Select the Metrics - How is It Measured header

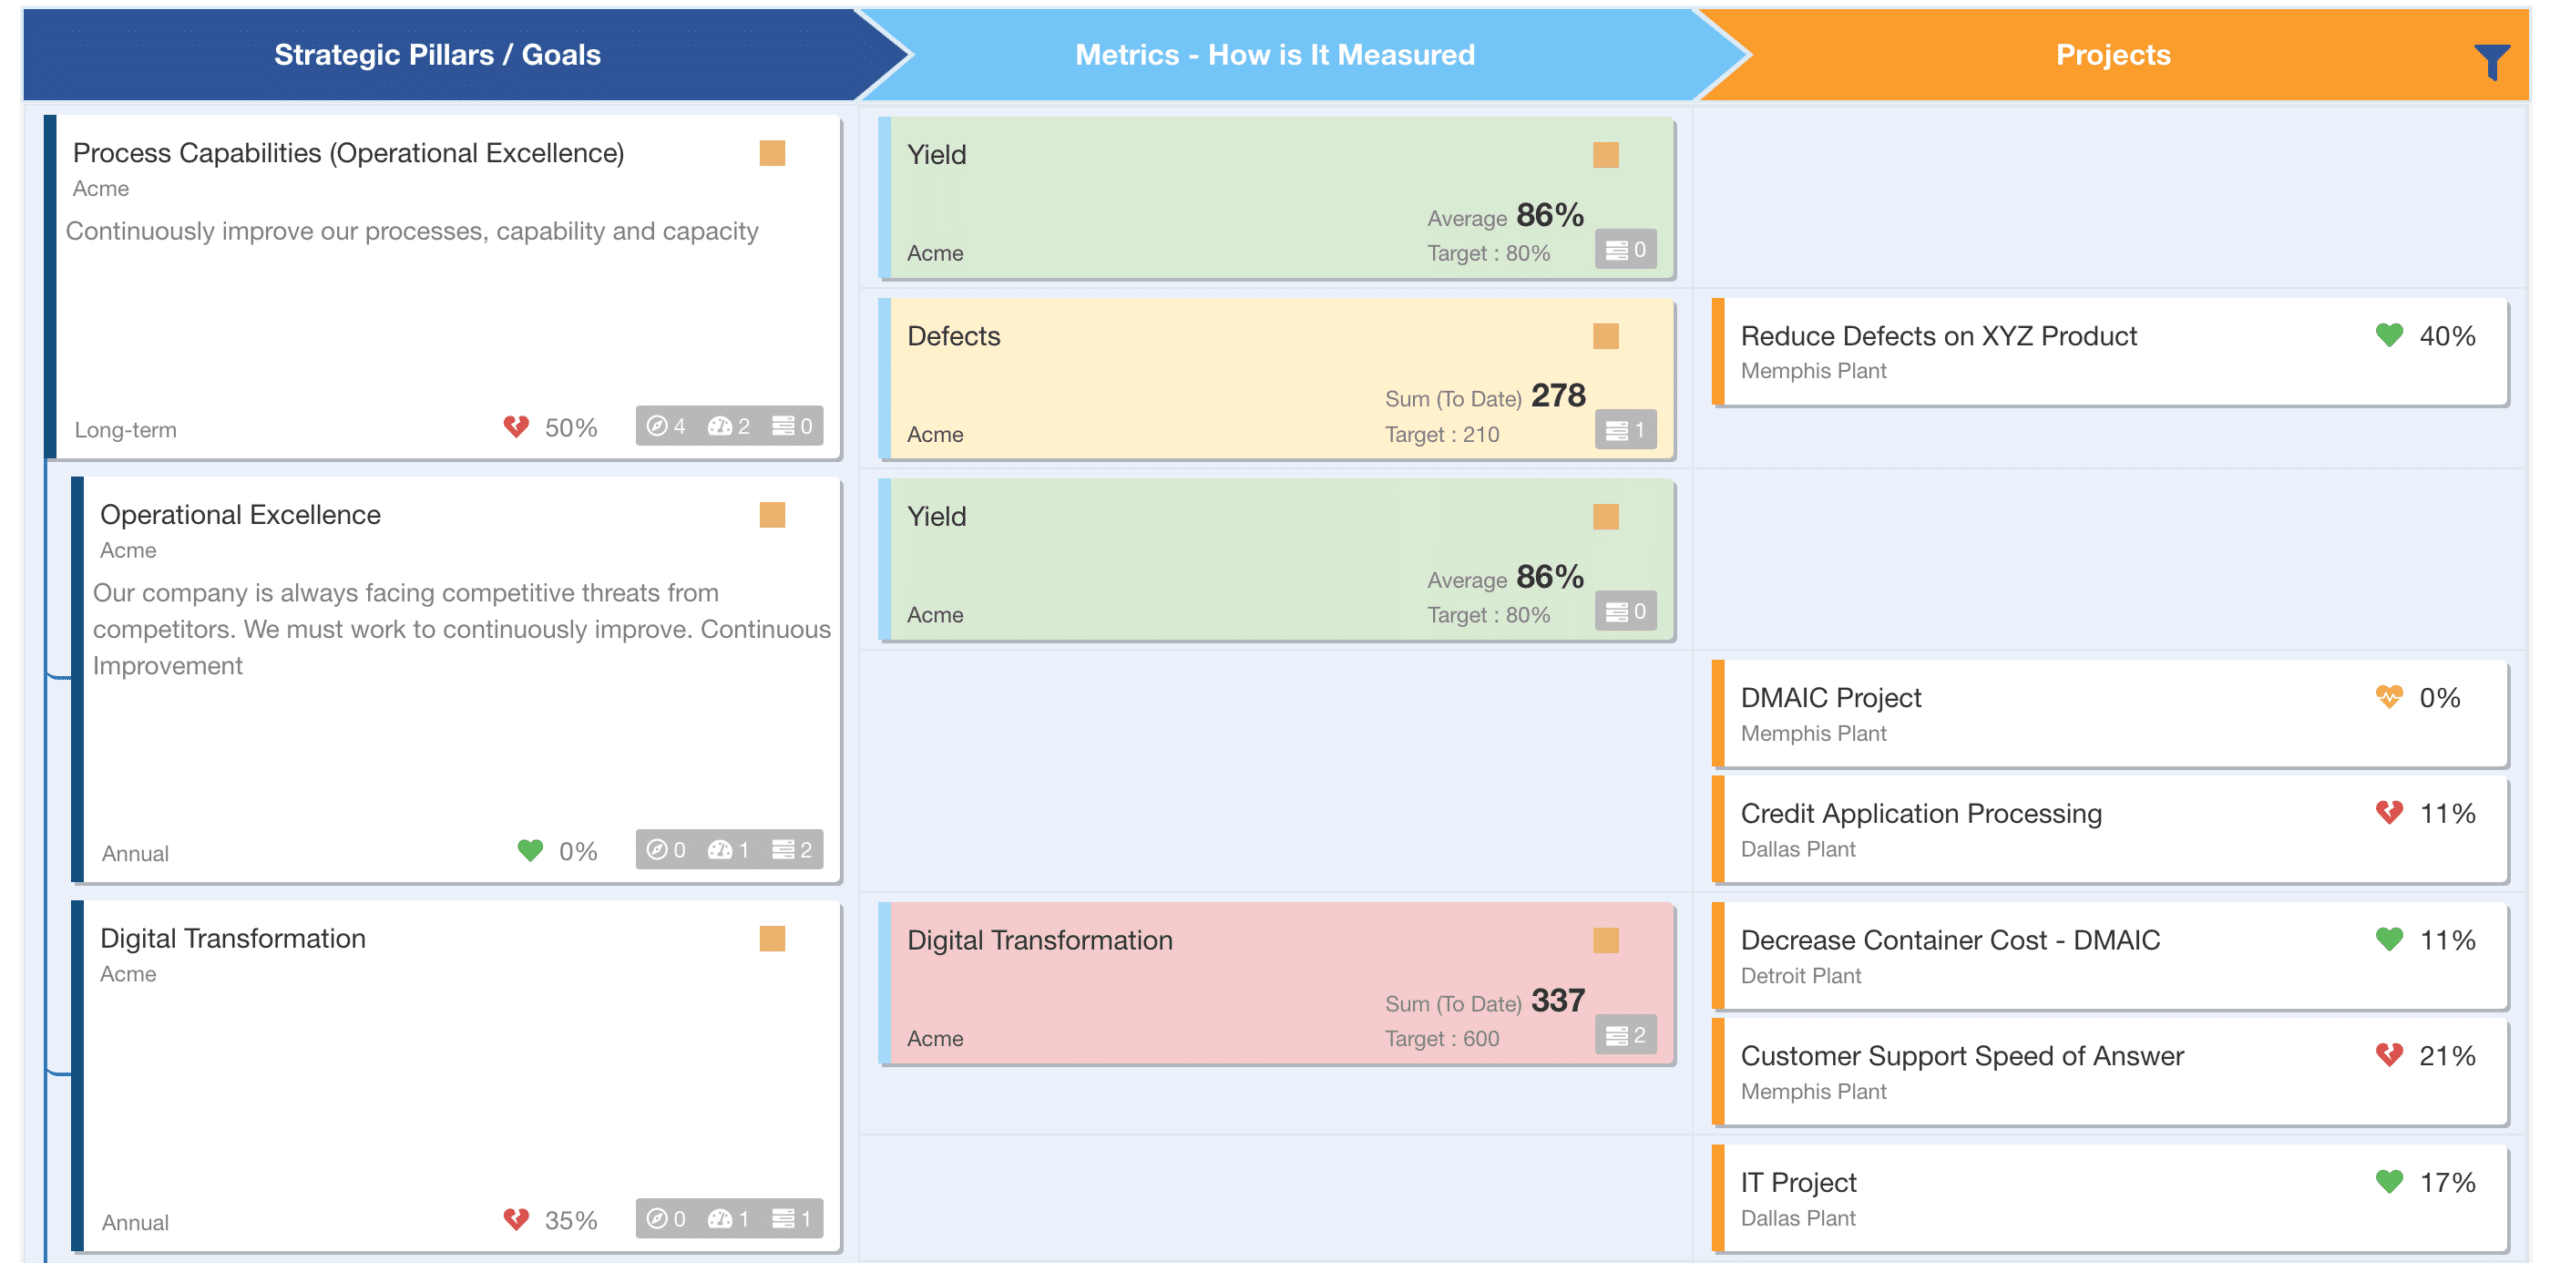tap(1275, 55)
